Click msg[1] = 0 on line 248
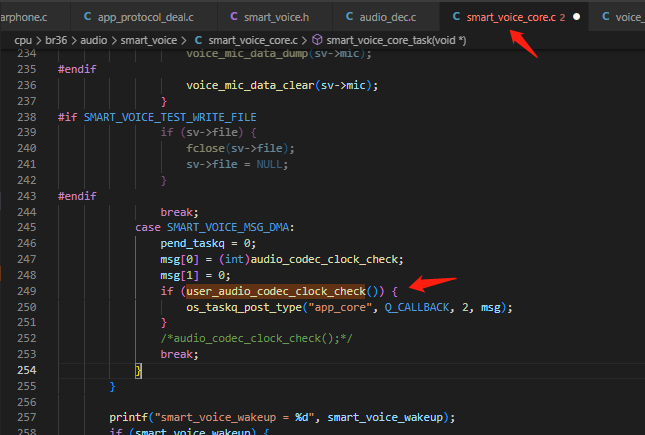 coord(195,275)
